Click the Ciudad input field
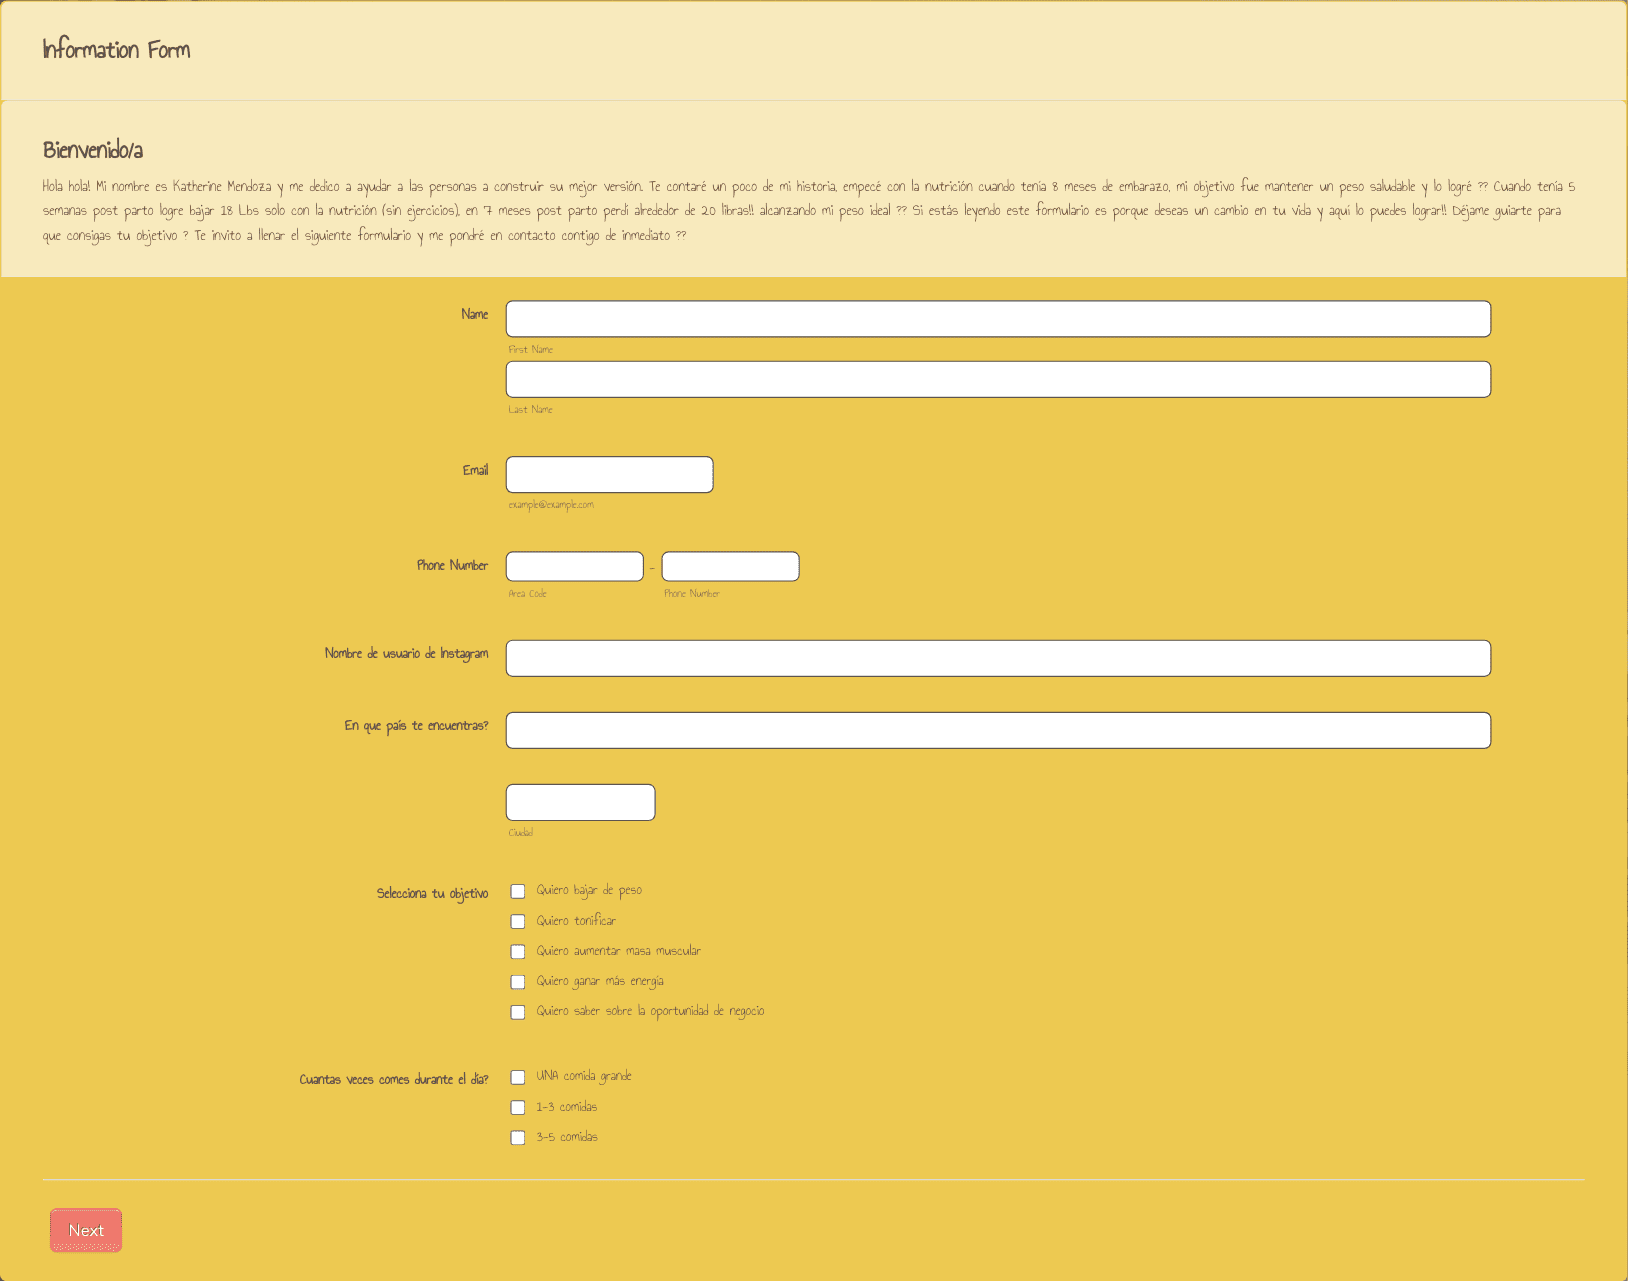 coord(580,803)
